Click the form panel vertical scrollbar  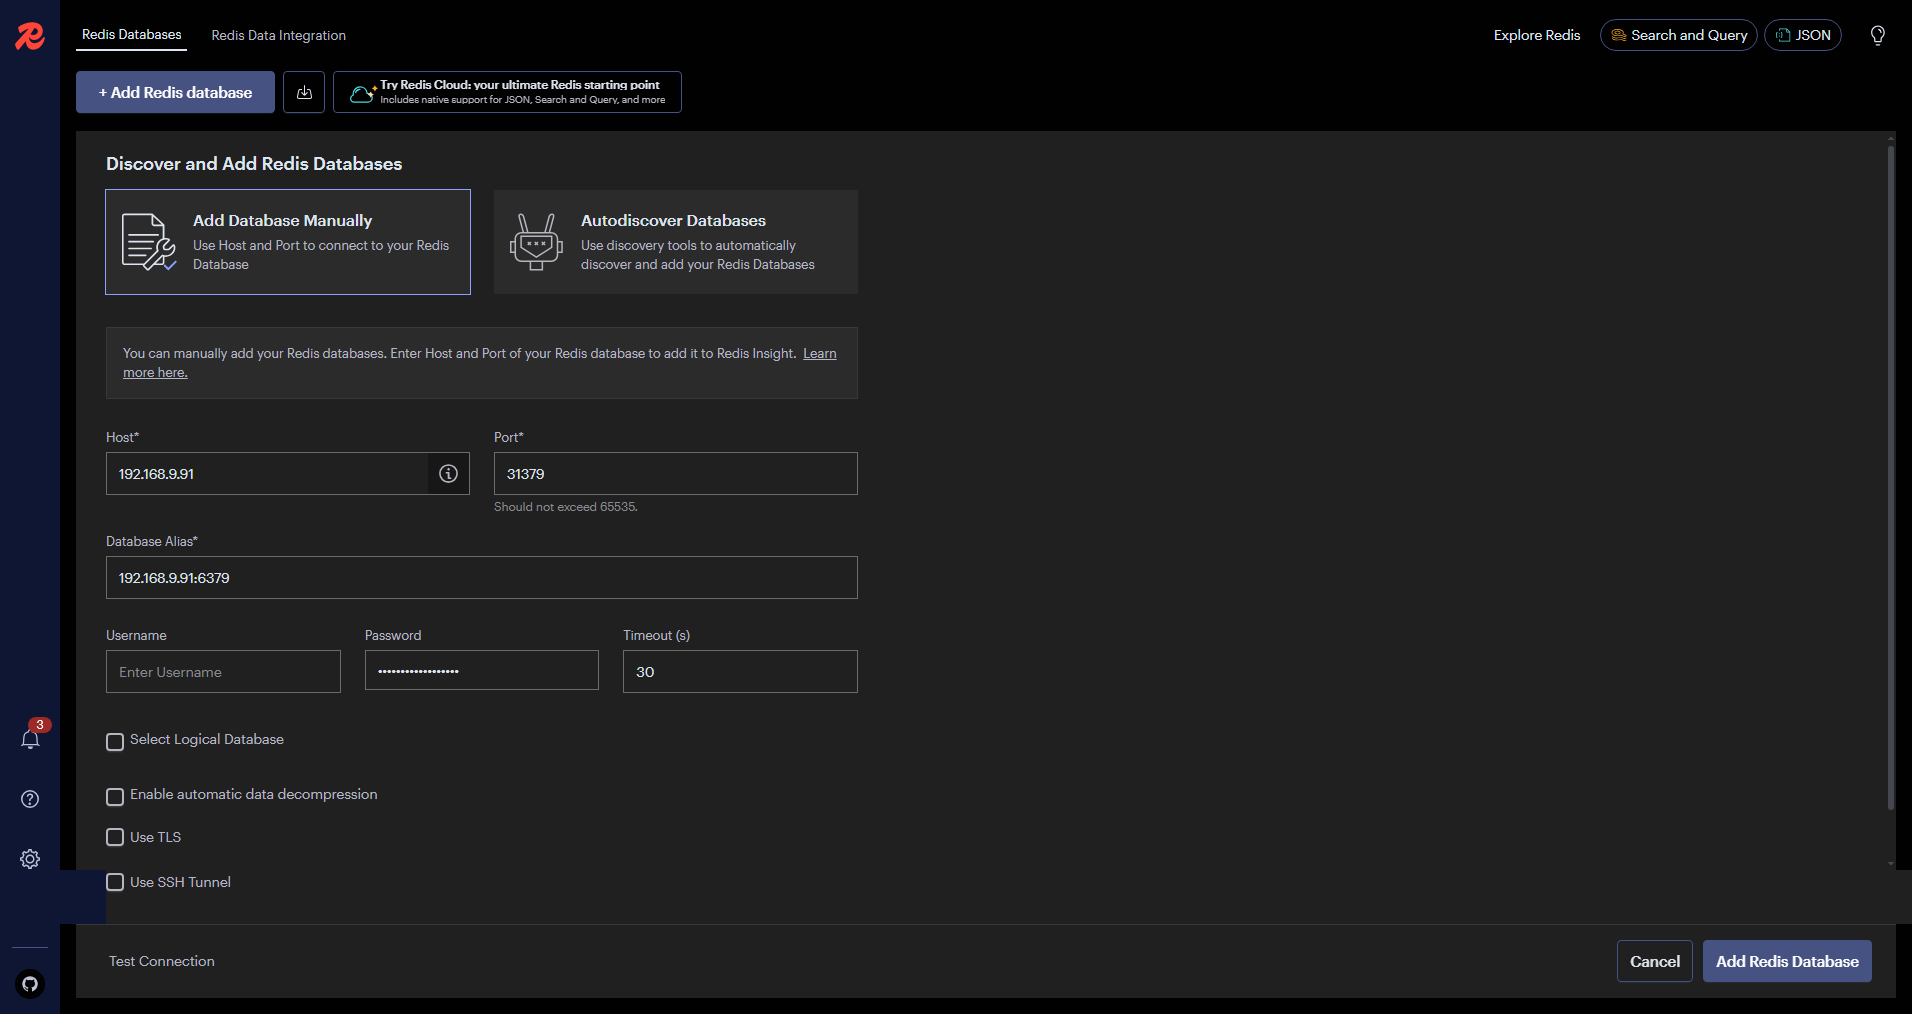tap(1890, 478)
